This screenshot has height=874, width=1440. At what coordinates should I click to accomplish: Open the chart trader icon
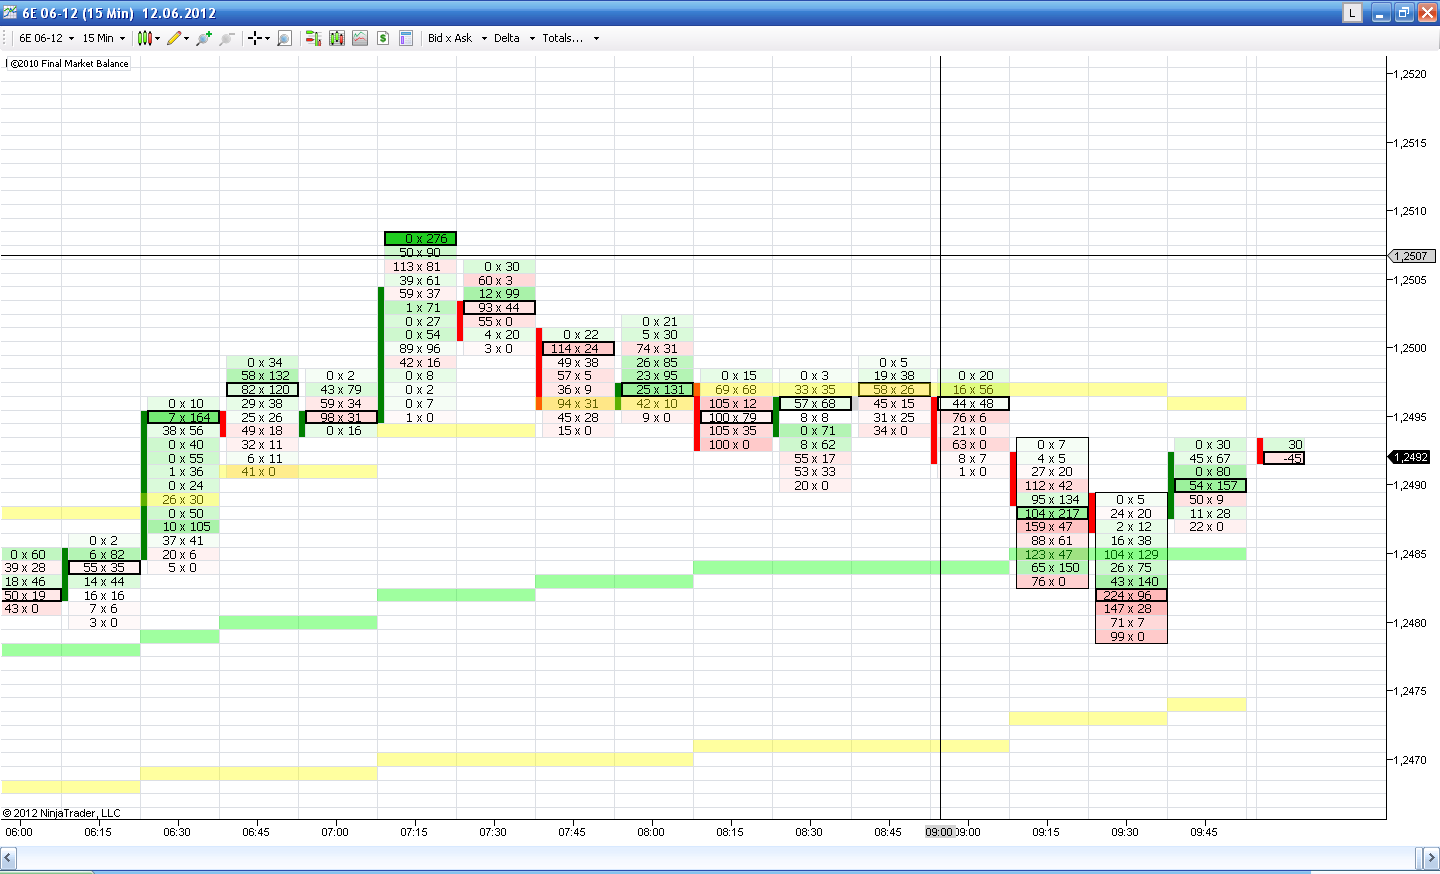tap(313, 38)
